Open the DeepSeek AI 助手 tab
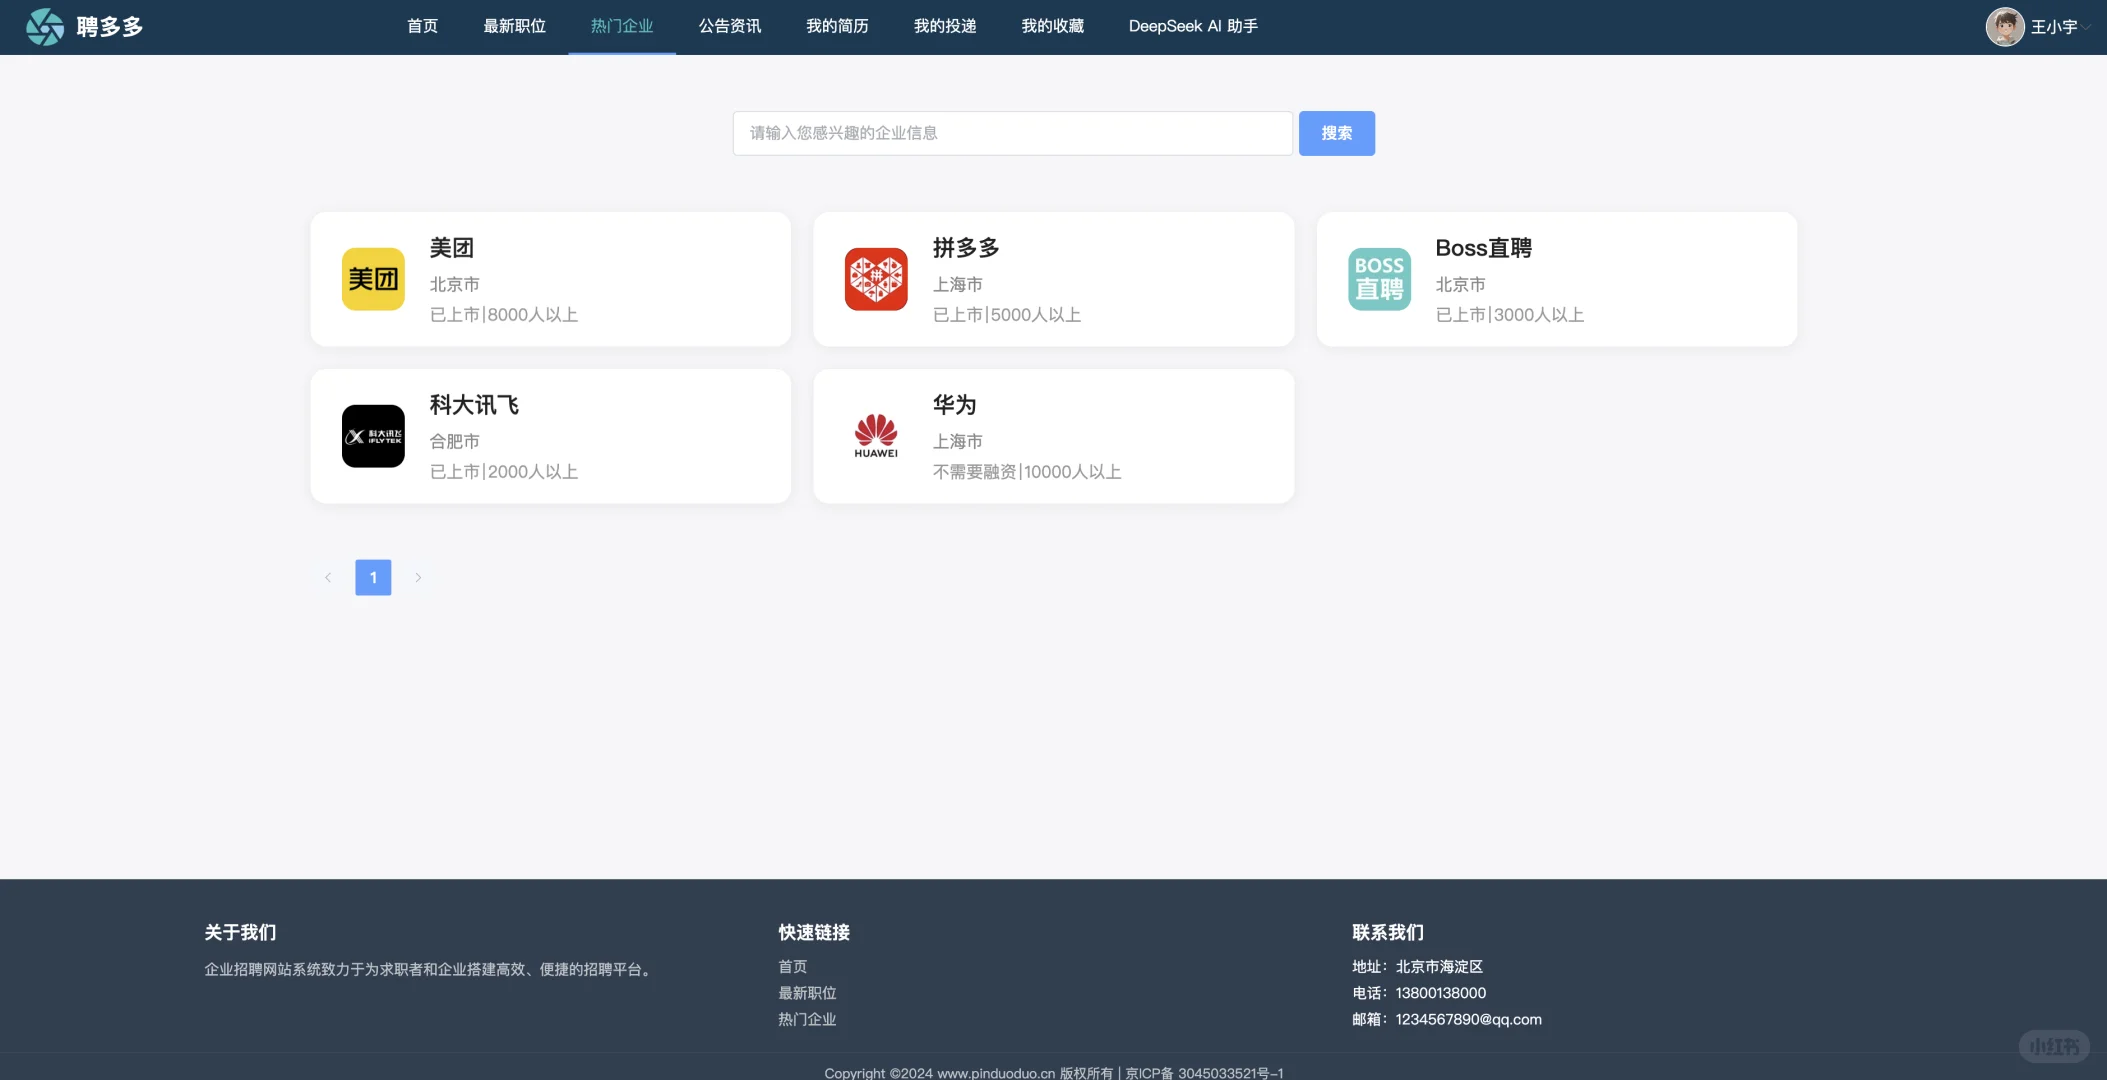This screenshot has height=1080, width=2107. click(x=1192, y=26)
